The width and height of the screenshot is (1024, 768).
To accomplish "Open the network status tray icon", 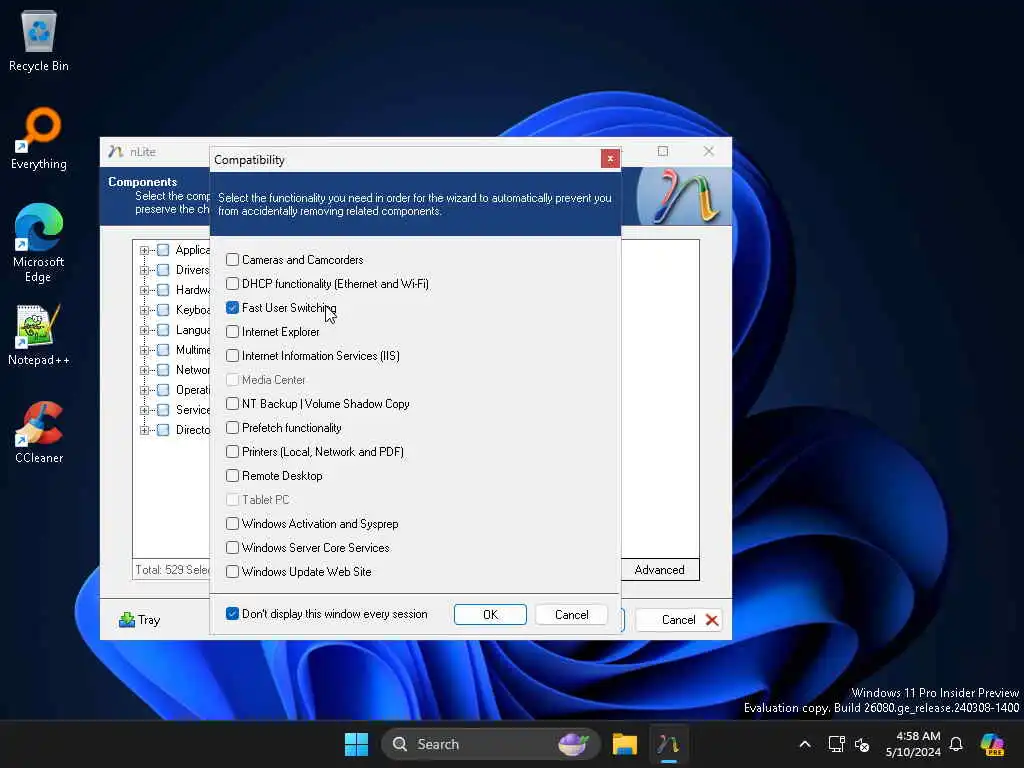I will (x=837, y=744).
